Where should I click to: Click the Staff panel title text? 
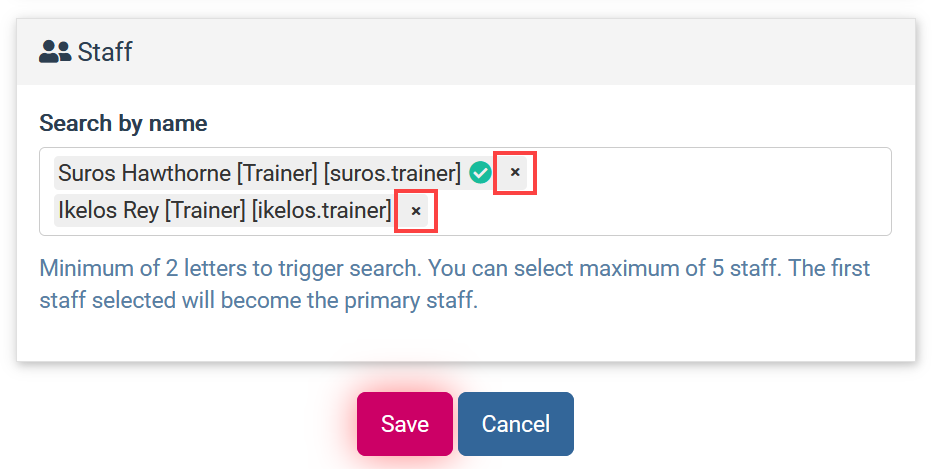tap(105, 52)
